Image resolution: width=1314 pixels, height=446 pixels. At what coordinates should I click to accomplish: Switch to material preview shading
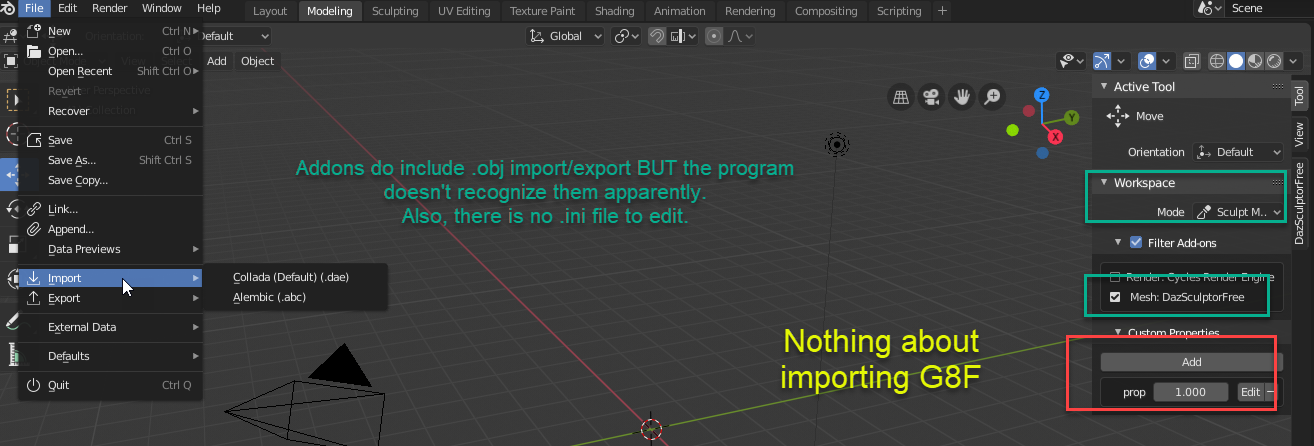(1255, 61)
